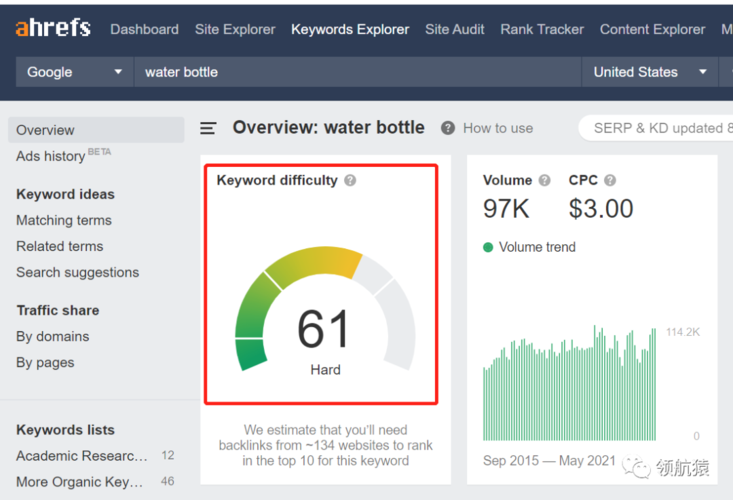Click the keyword difficulty gauge showing 61

pyautogui.click(x=325, y=308)
